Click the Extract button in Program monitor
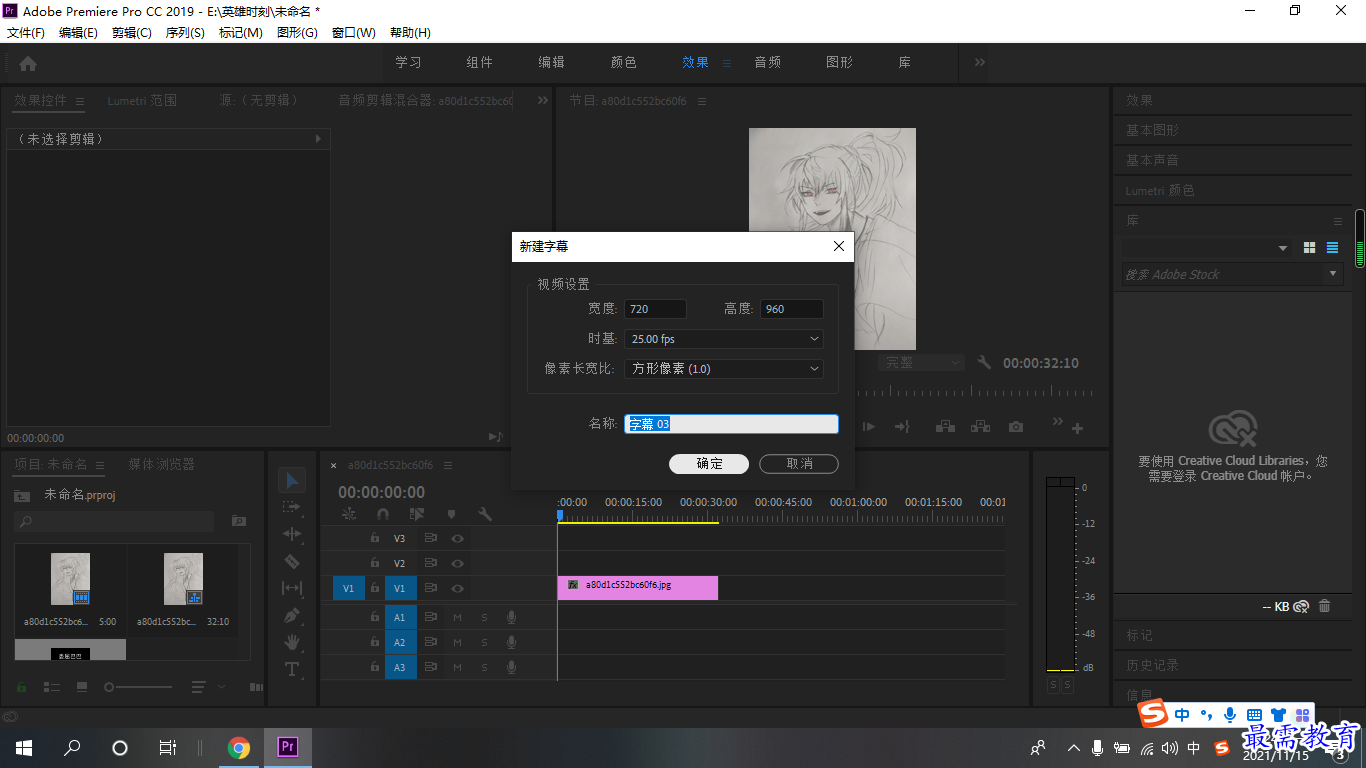Image resolution: width=1366 pixels, height=768 pixels. pos(980,427)
